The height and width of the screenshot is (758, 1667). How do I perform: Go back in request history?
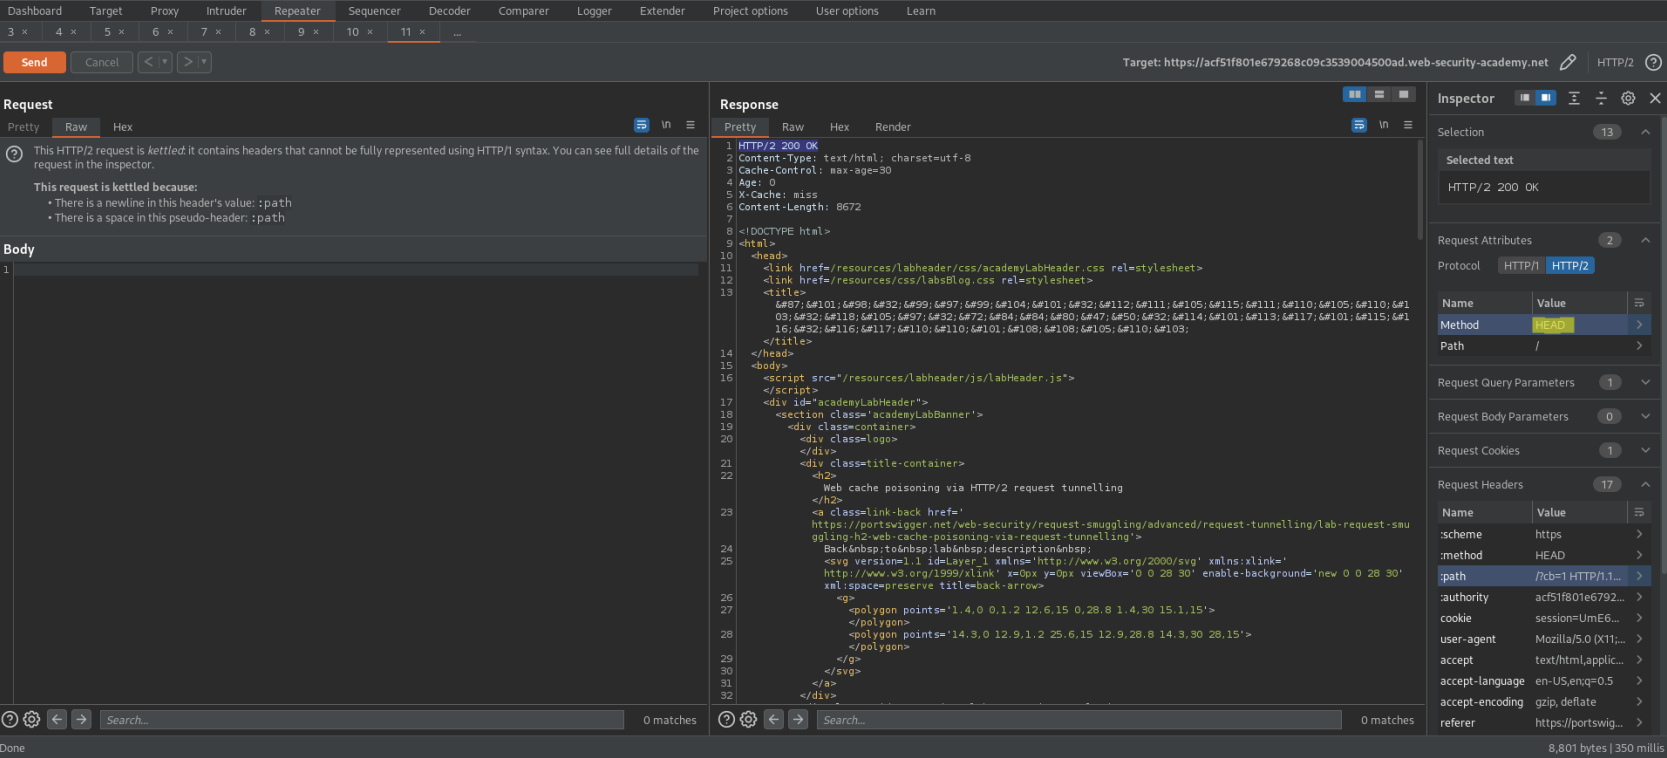(148, 62)
